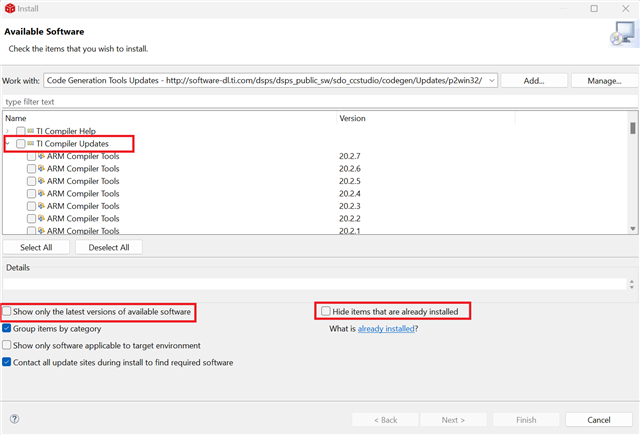The height and width of the screenshot is (435, 640).
Task: Select version 20.2.5 text in list
Action: tap(350, 181)
